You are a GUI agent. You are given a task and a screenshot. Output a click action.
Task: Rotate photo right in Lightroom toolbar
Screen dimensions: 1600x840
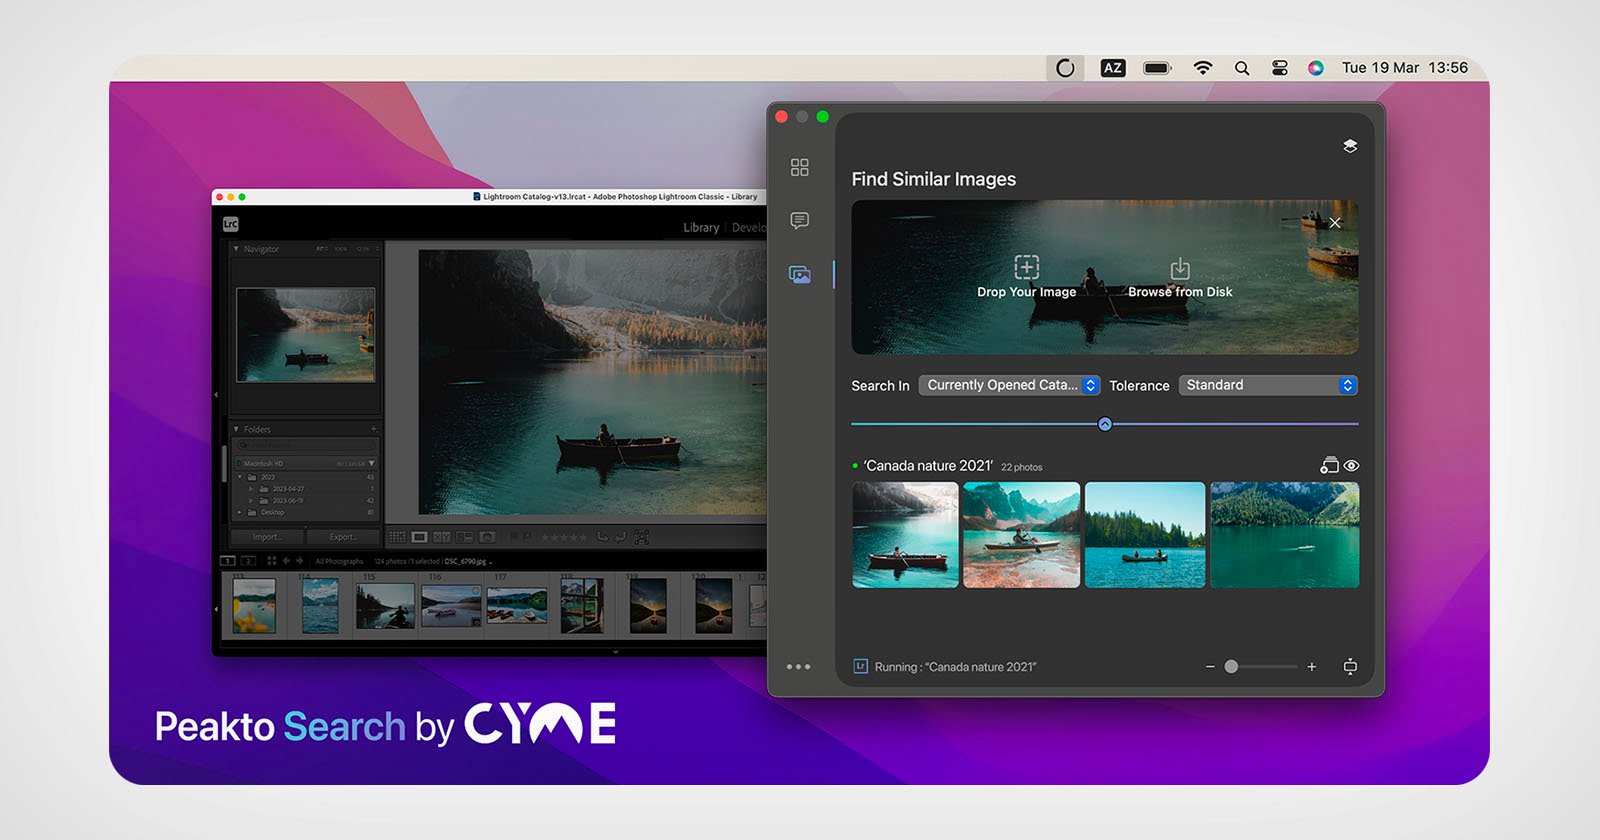[x=620, y=537]
